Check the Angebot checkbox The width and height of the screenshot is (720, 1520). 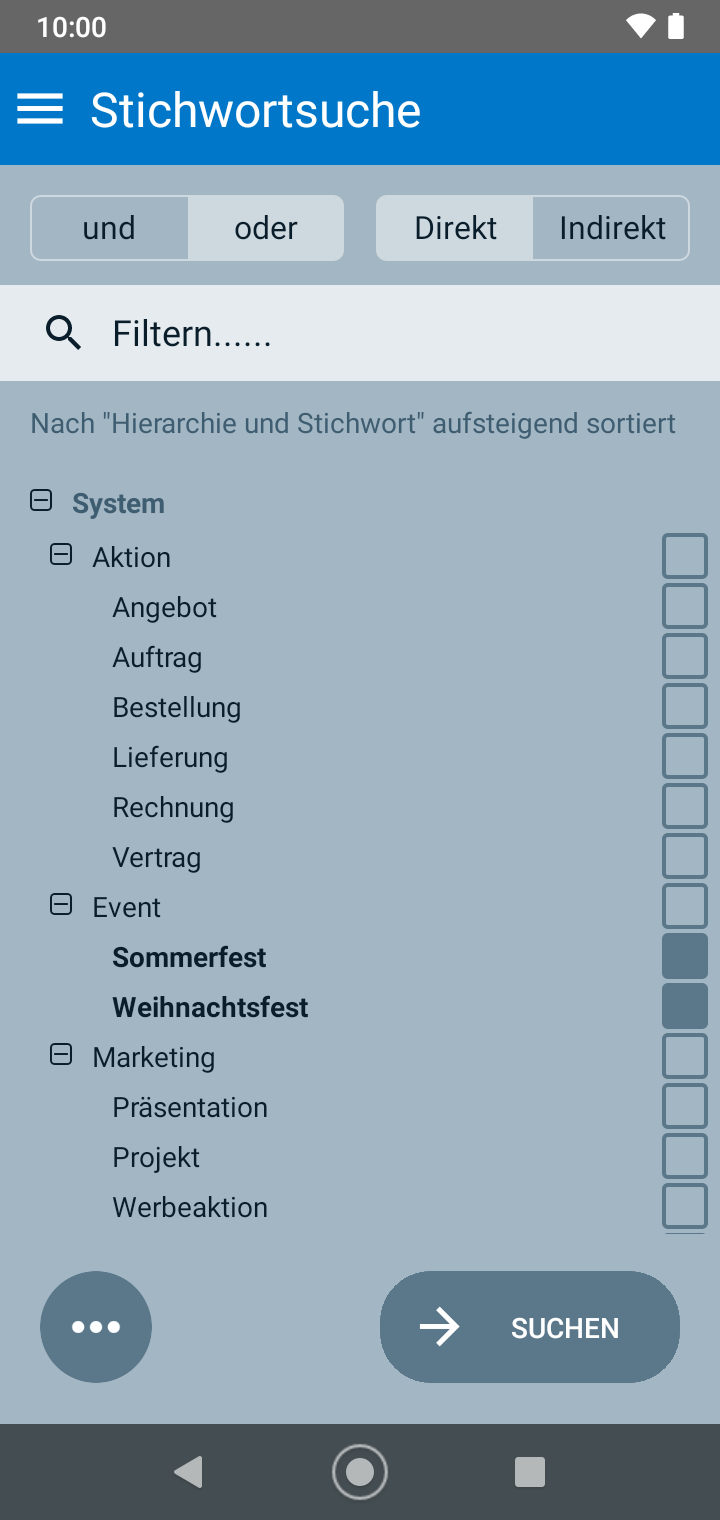(684, 606)
